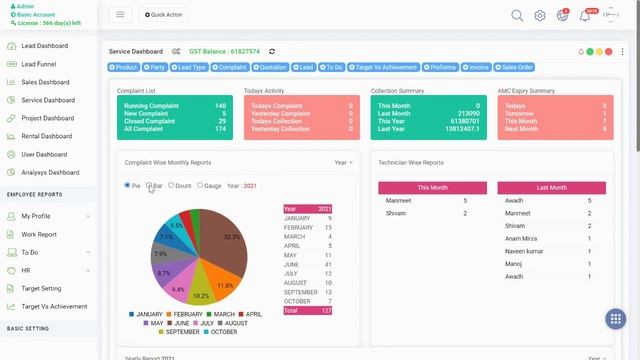Viewport: 640px width, 360px height.
Task: Click the Running Complaint row in Complaint List
Action: point(175,106)
